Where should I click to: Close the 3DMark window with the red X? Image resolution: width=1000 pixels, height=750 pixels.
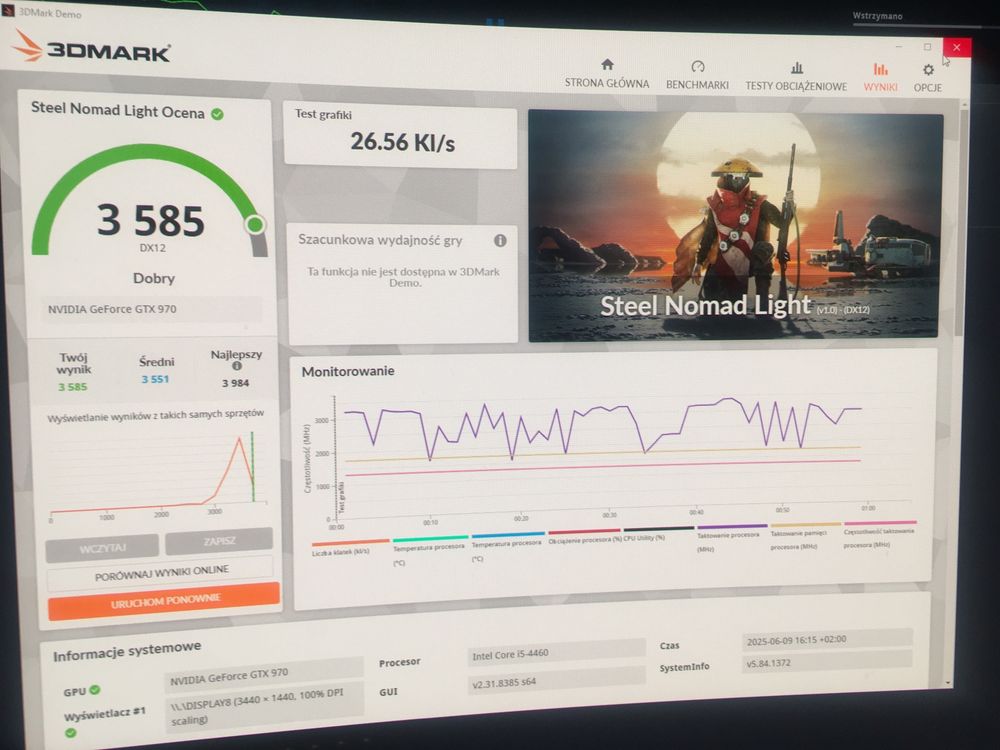click(957, 47)
